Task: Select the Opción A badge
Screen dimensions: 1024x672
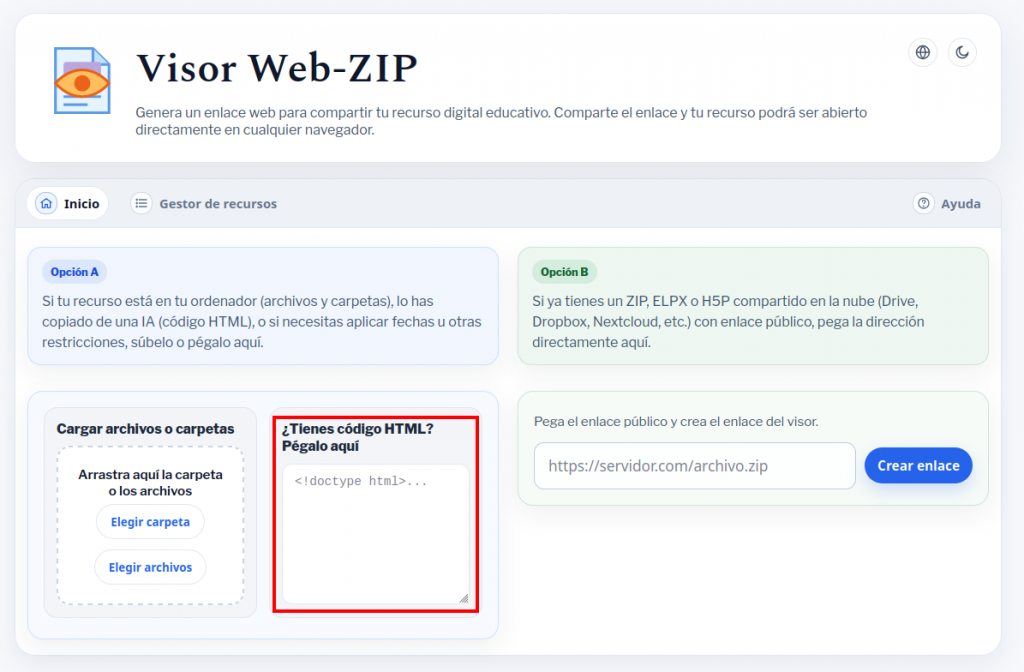Action: [x=75, y=271]
